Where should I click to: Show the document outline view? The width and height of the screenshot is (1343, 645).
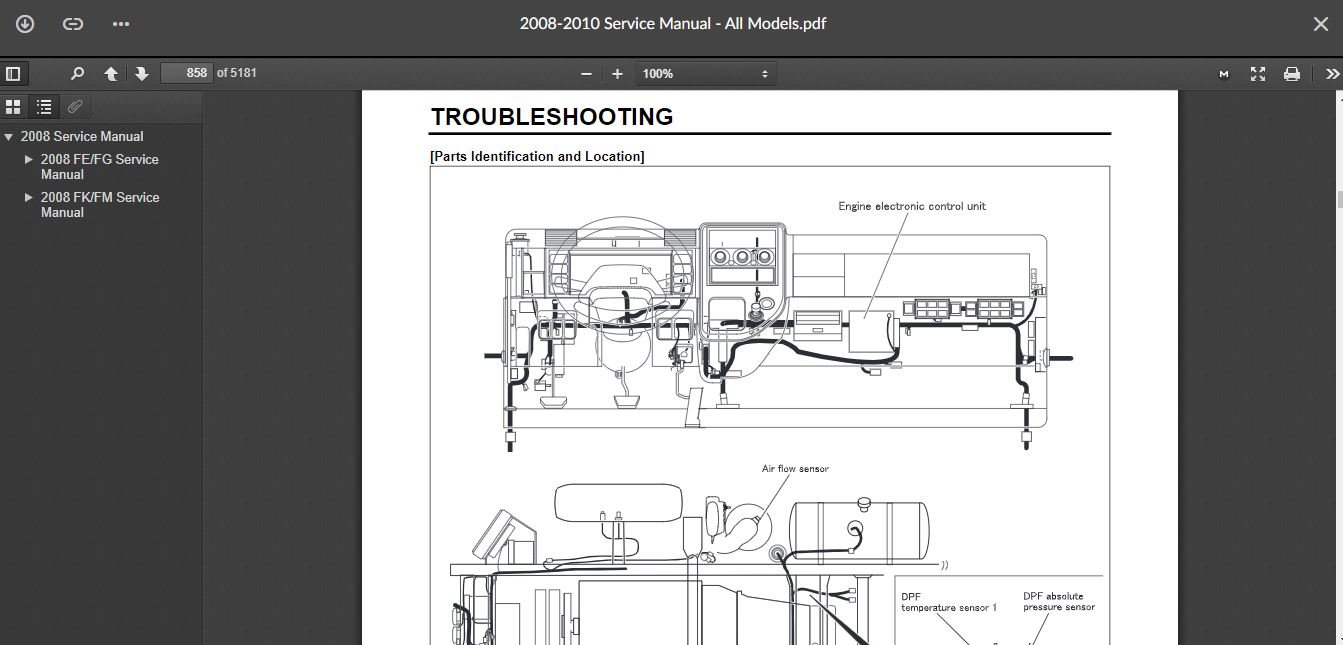click(x=44, y=106)
